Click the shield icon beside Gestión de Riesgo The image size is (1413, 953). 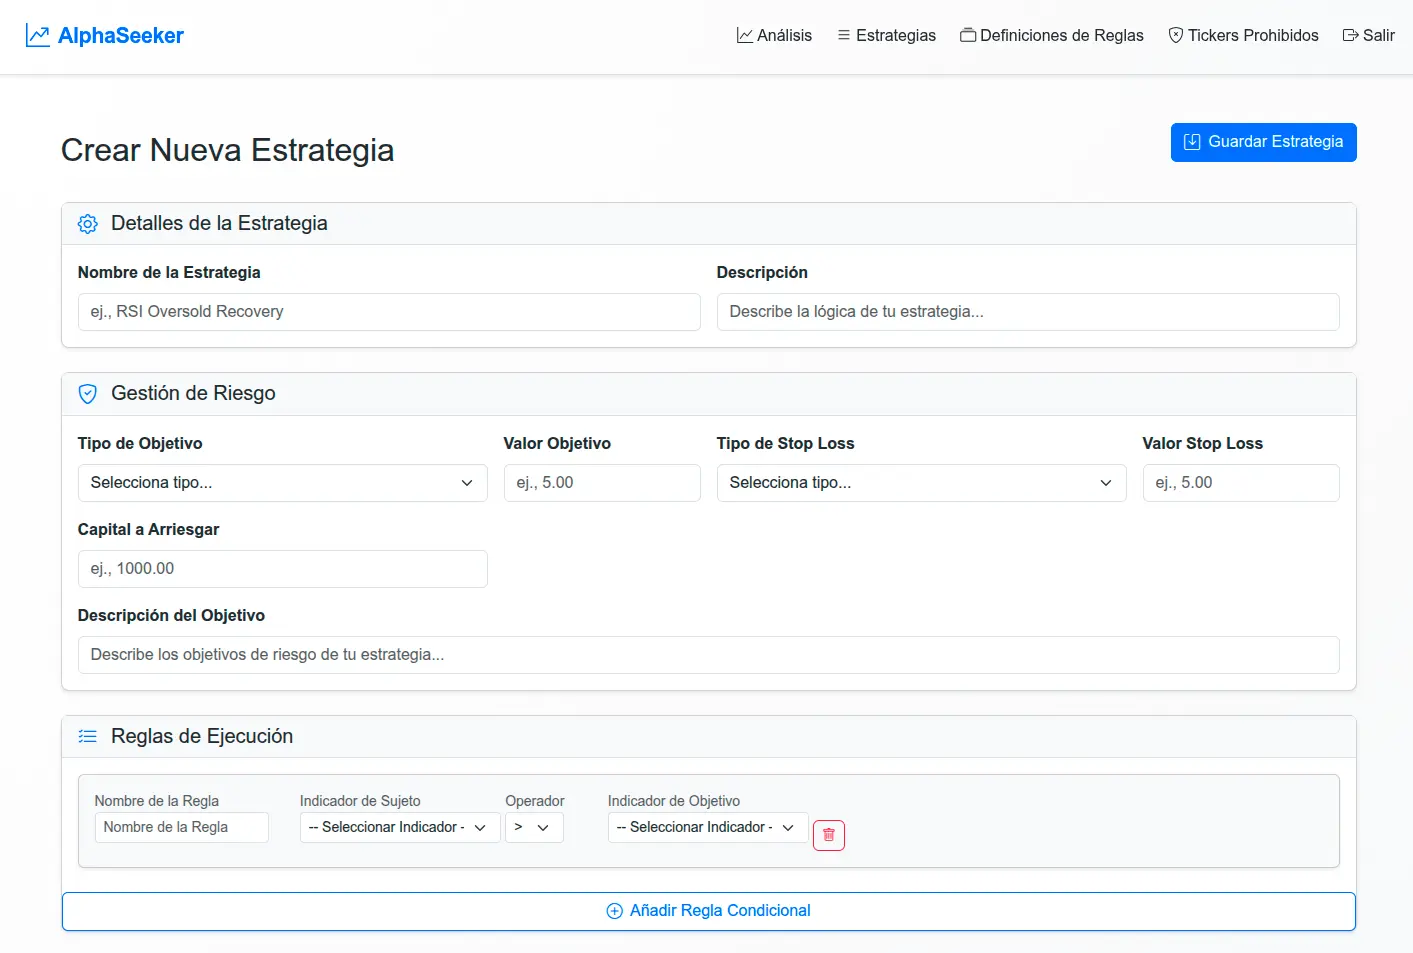pos(88,394)
